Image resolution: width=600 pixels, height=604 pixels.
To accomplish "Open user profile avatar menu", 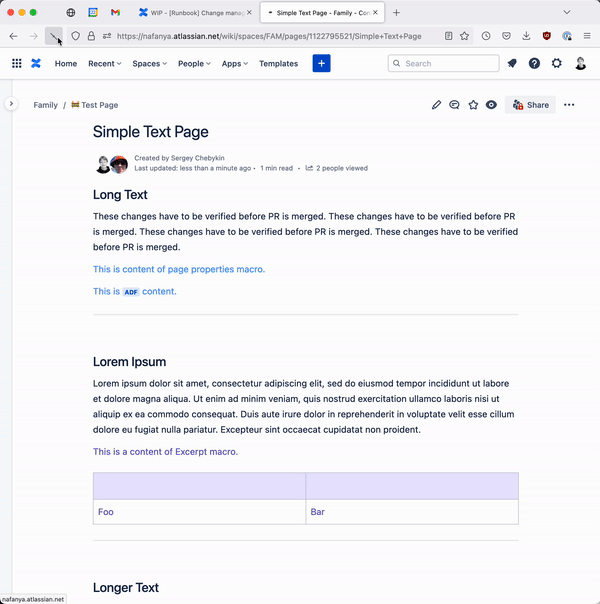I will (580, 63).
